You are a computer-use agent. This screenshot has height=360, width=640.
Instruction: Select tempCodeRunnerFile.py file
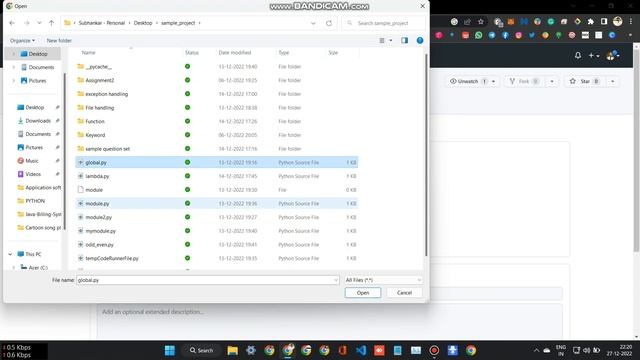112,258
